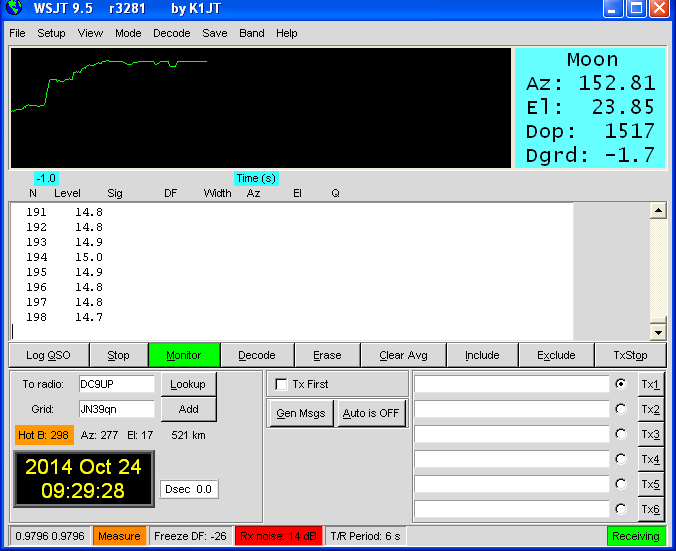The image size is (676, 551).
Task: Look up callsign with Lookup button
Action: [x=188, y=384]
